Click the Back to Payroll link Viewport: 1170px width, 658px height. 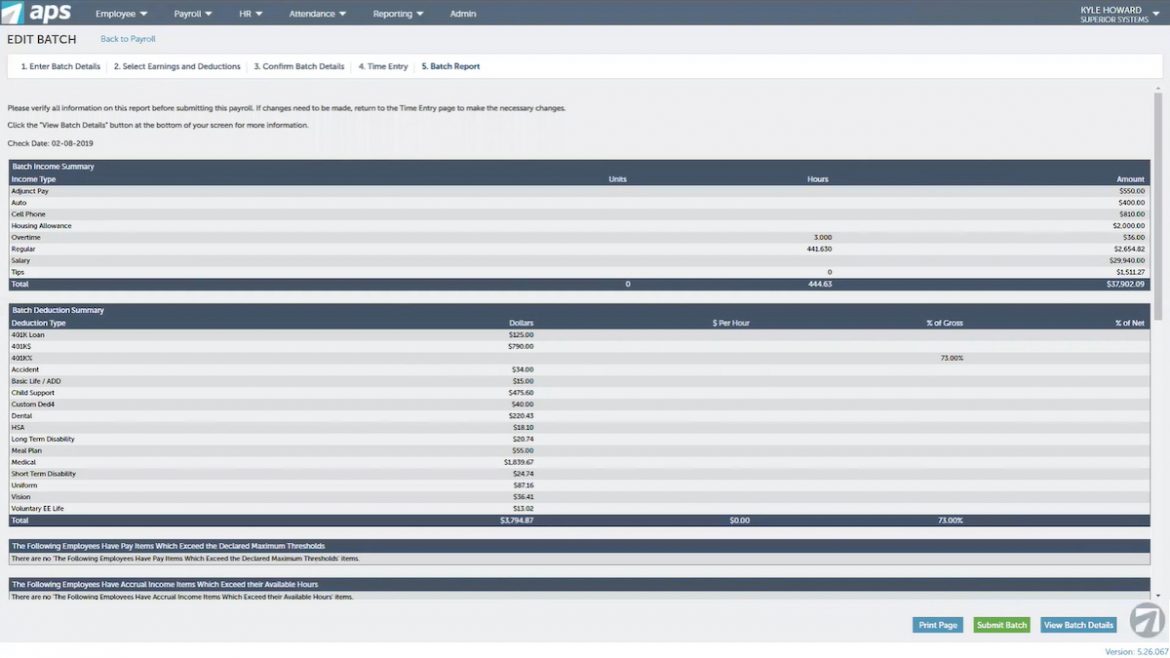(x=127, y=38)
